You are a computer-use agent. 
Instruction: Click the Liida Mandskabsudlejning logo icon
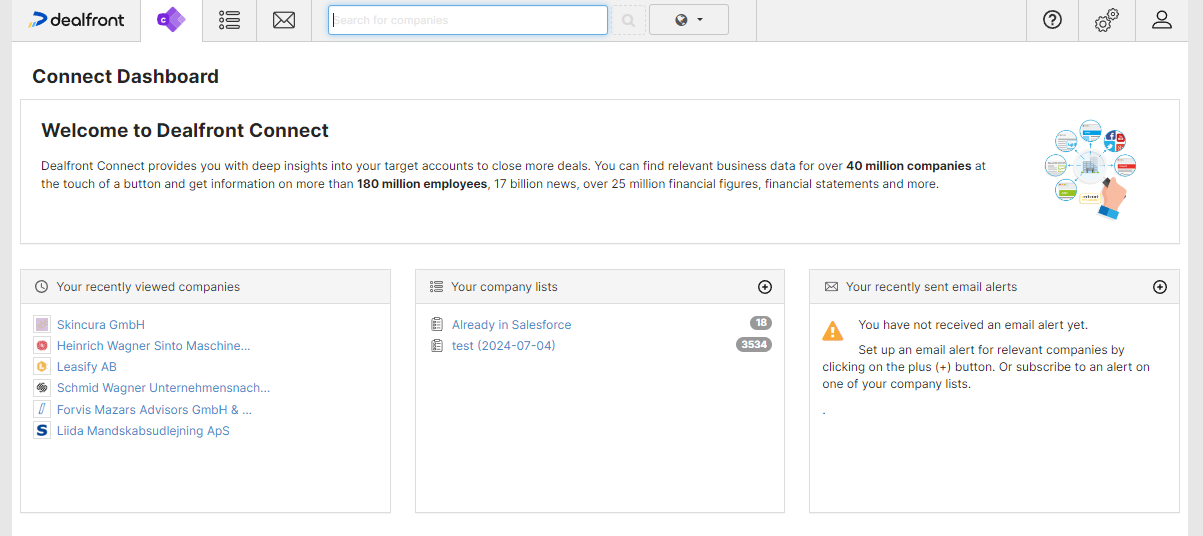pos(42,431)
